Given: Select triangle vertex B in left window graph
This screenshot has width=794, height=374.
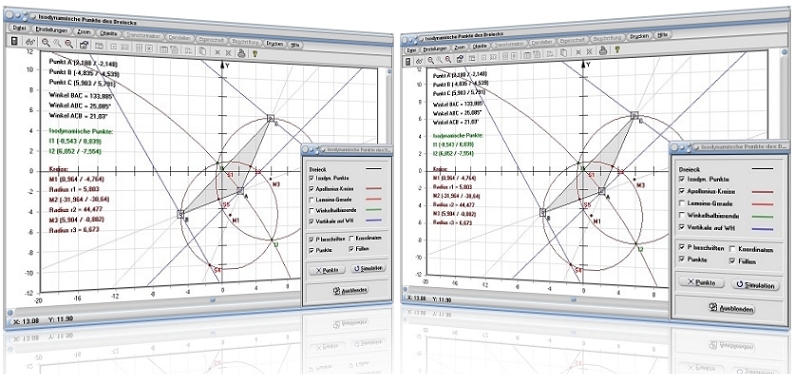Looking at the screenshot, I should pos(181,214).
